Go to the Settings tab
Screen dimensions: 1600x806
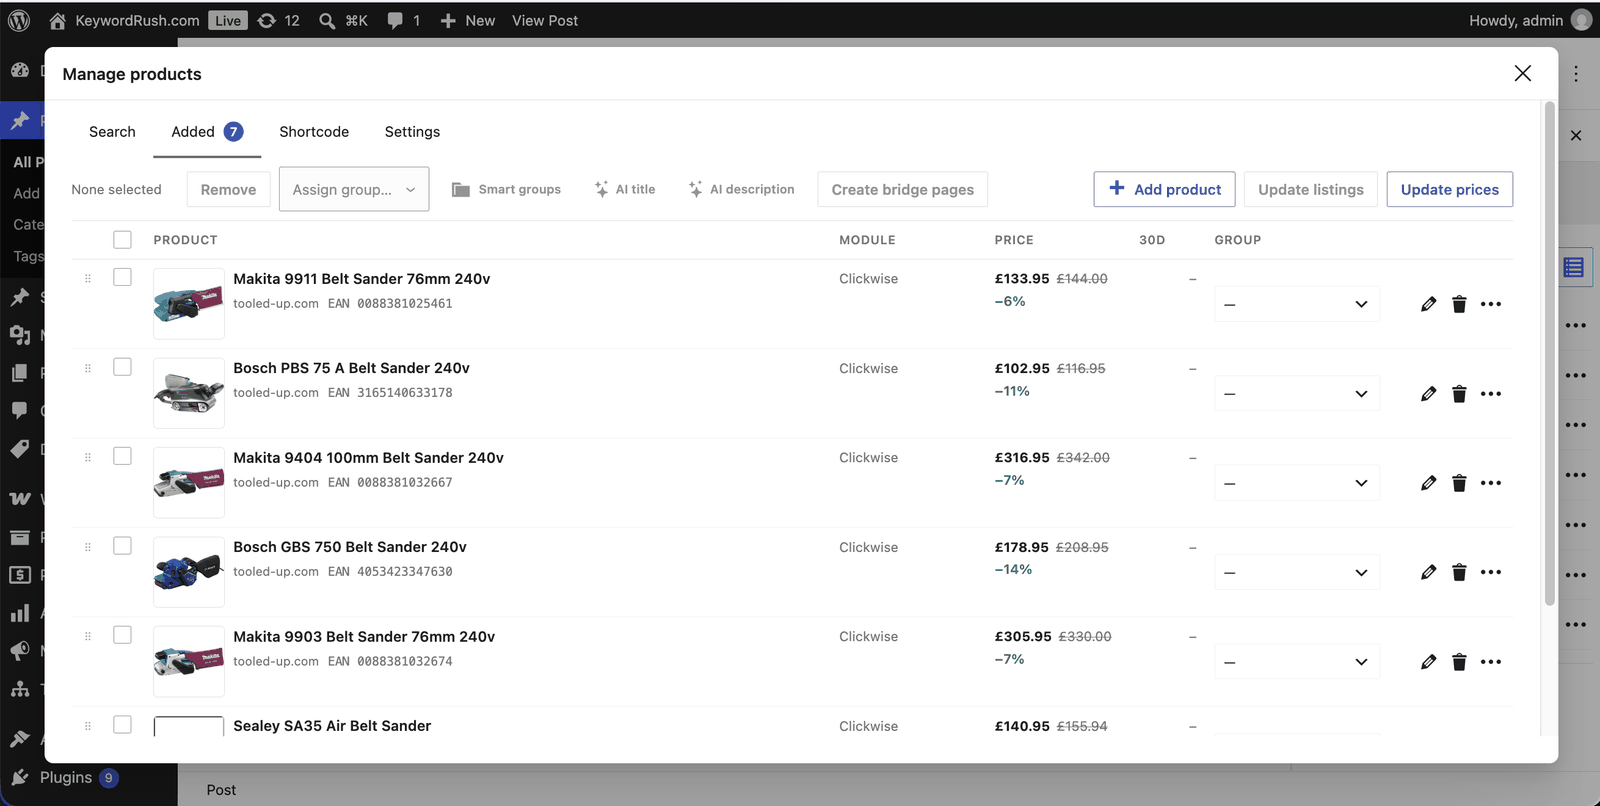[x=412, y=132]
